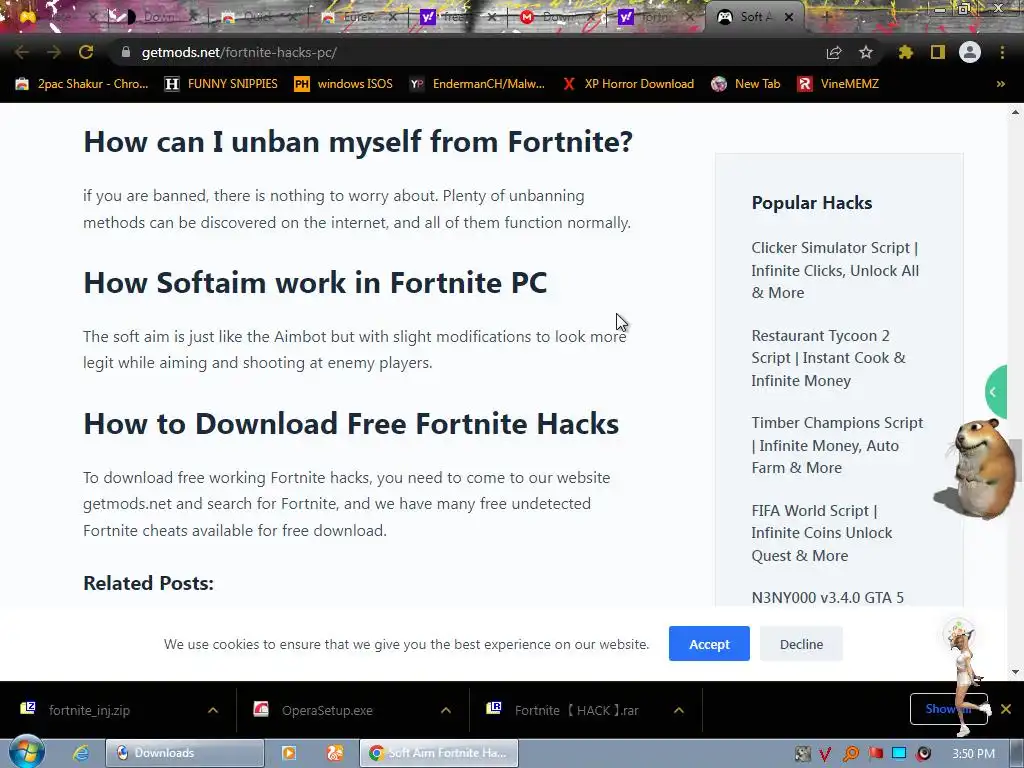Image resolution: width=1024 pixels, height=768 pixels.
Task: Open the share page icon in address bar
Action: point(834,52)
